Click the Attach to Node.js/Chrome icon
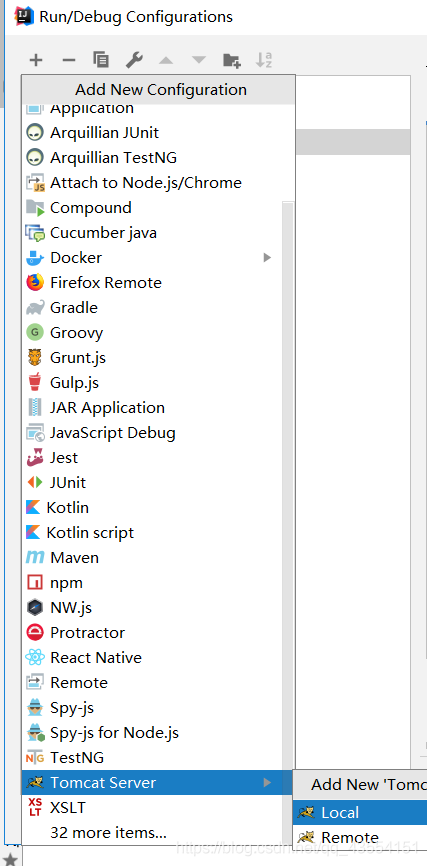This screenshot has height=866, width=427. [x=35, y=183]
